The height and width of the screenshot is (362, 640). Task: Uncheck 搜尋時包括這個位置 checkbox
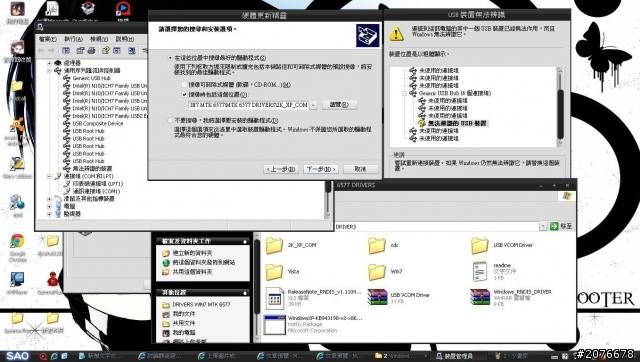click(184, 95)
